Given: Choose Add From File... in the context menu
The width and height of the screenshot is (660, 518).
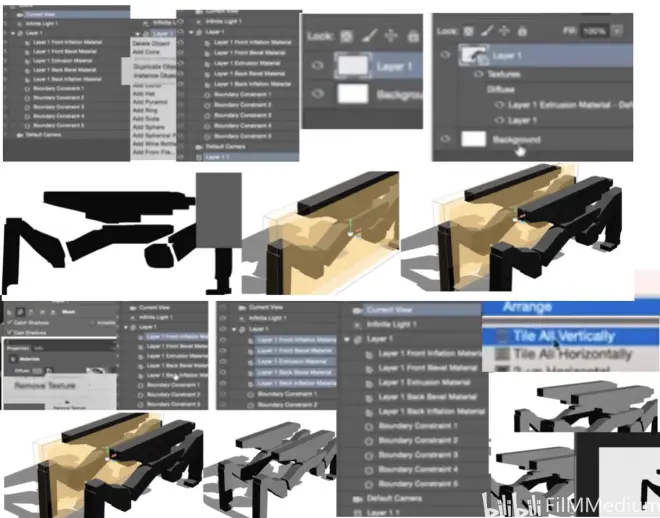Looking at the screenshot, I should [153, 152].
